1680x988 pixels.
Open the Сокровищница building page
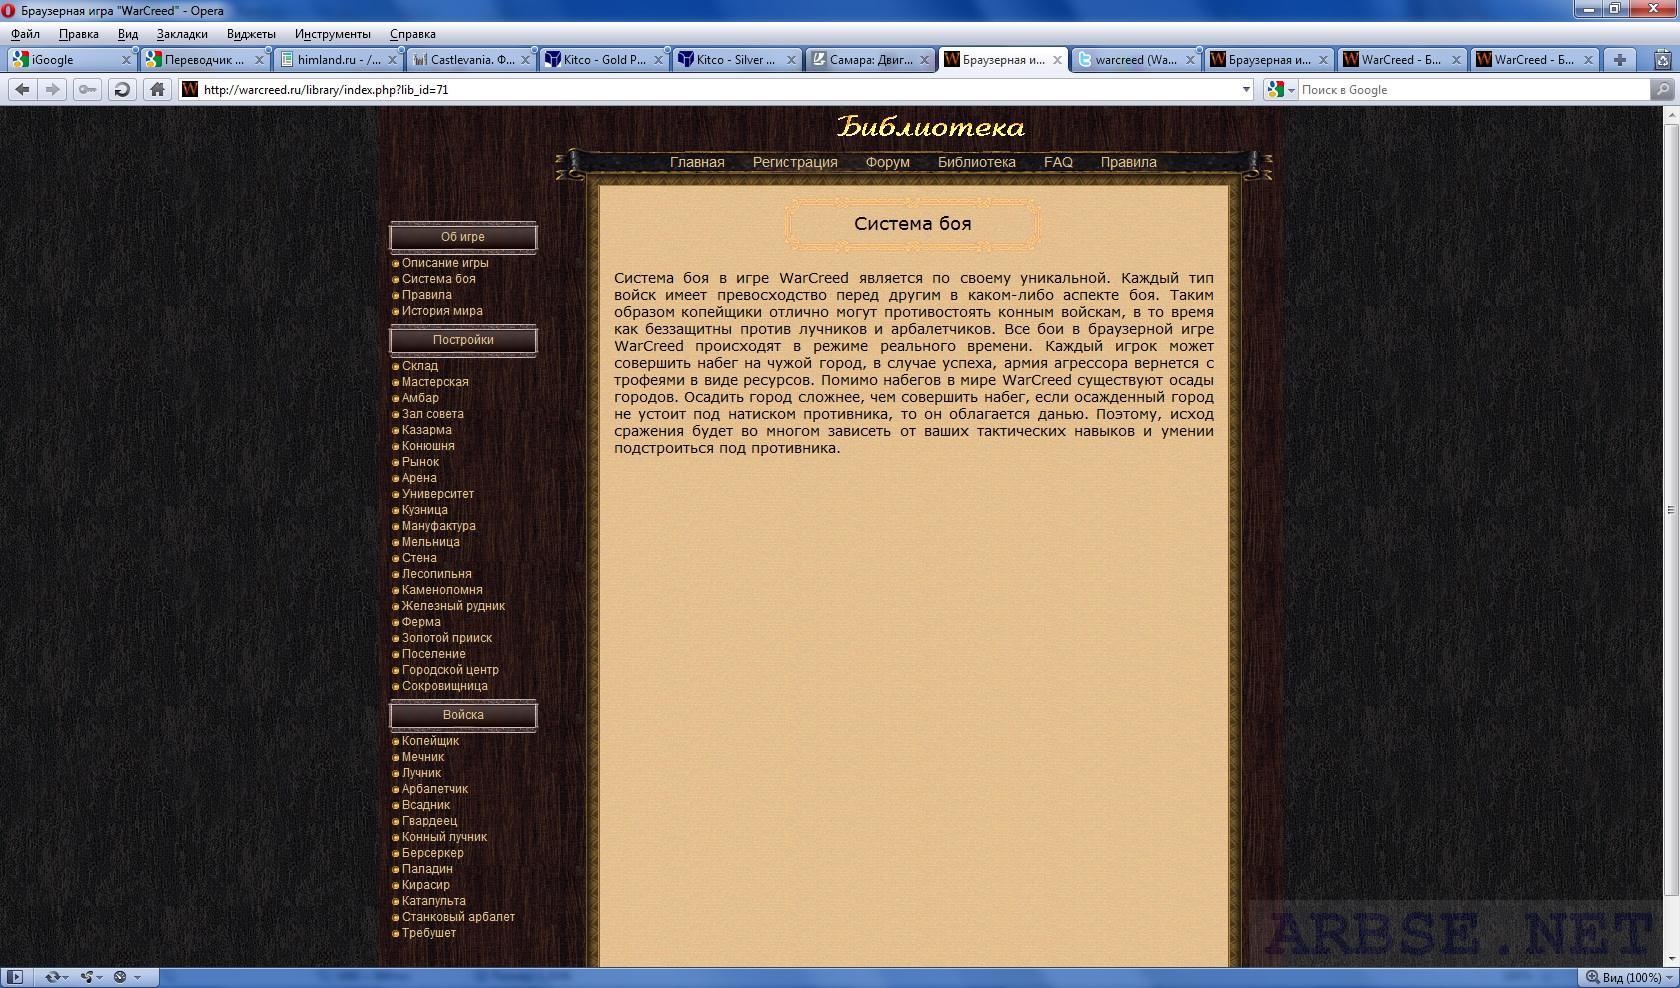pyautogui.click(x=444, y=686)
